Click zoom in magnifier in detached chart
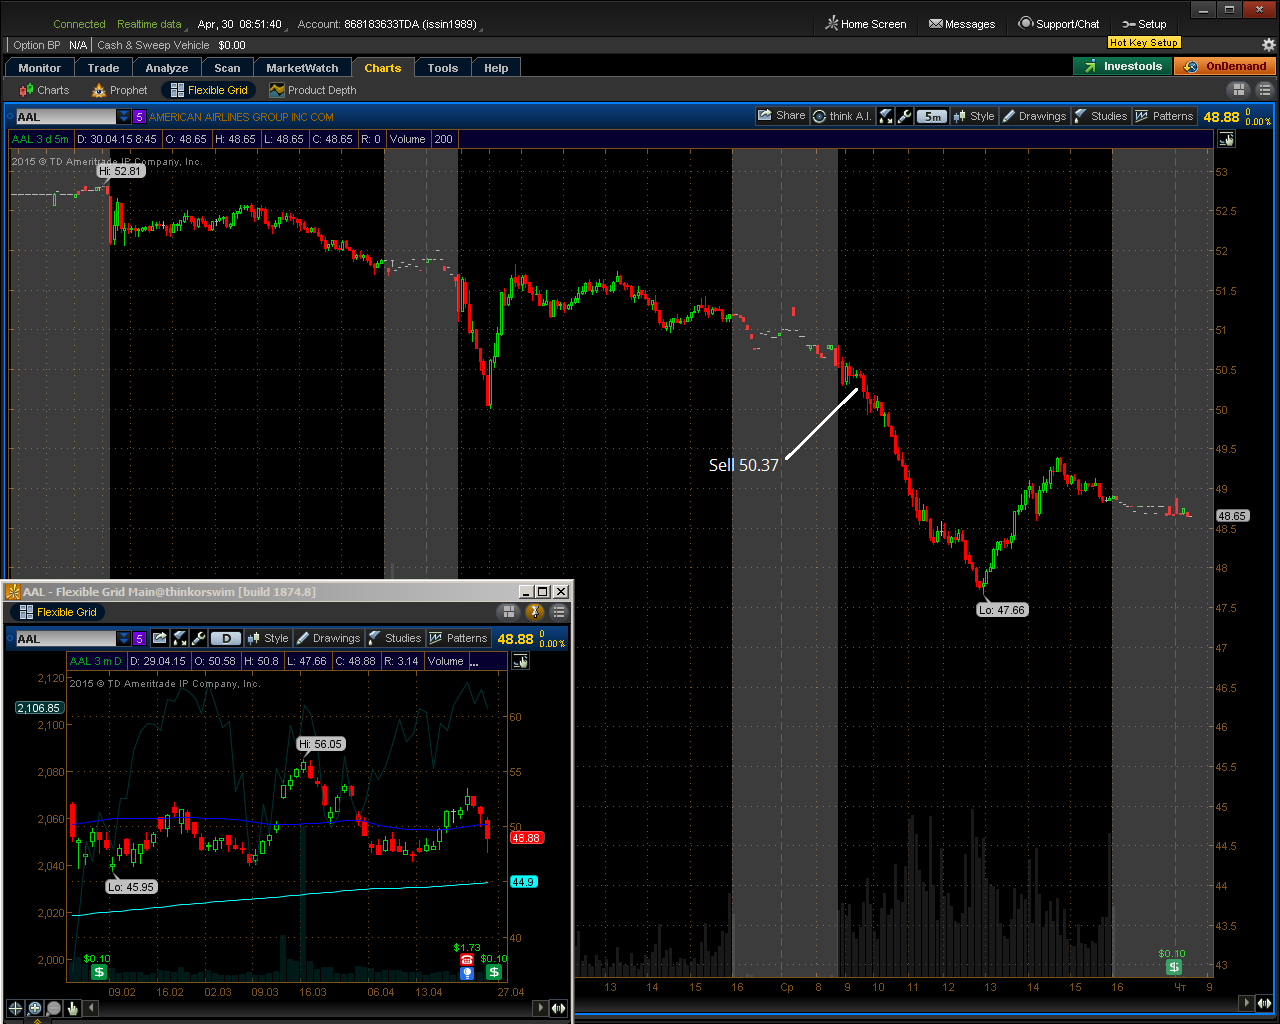Viewport: 1280px width, 1024px height. 35,1008
